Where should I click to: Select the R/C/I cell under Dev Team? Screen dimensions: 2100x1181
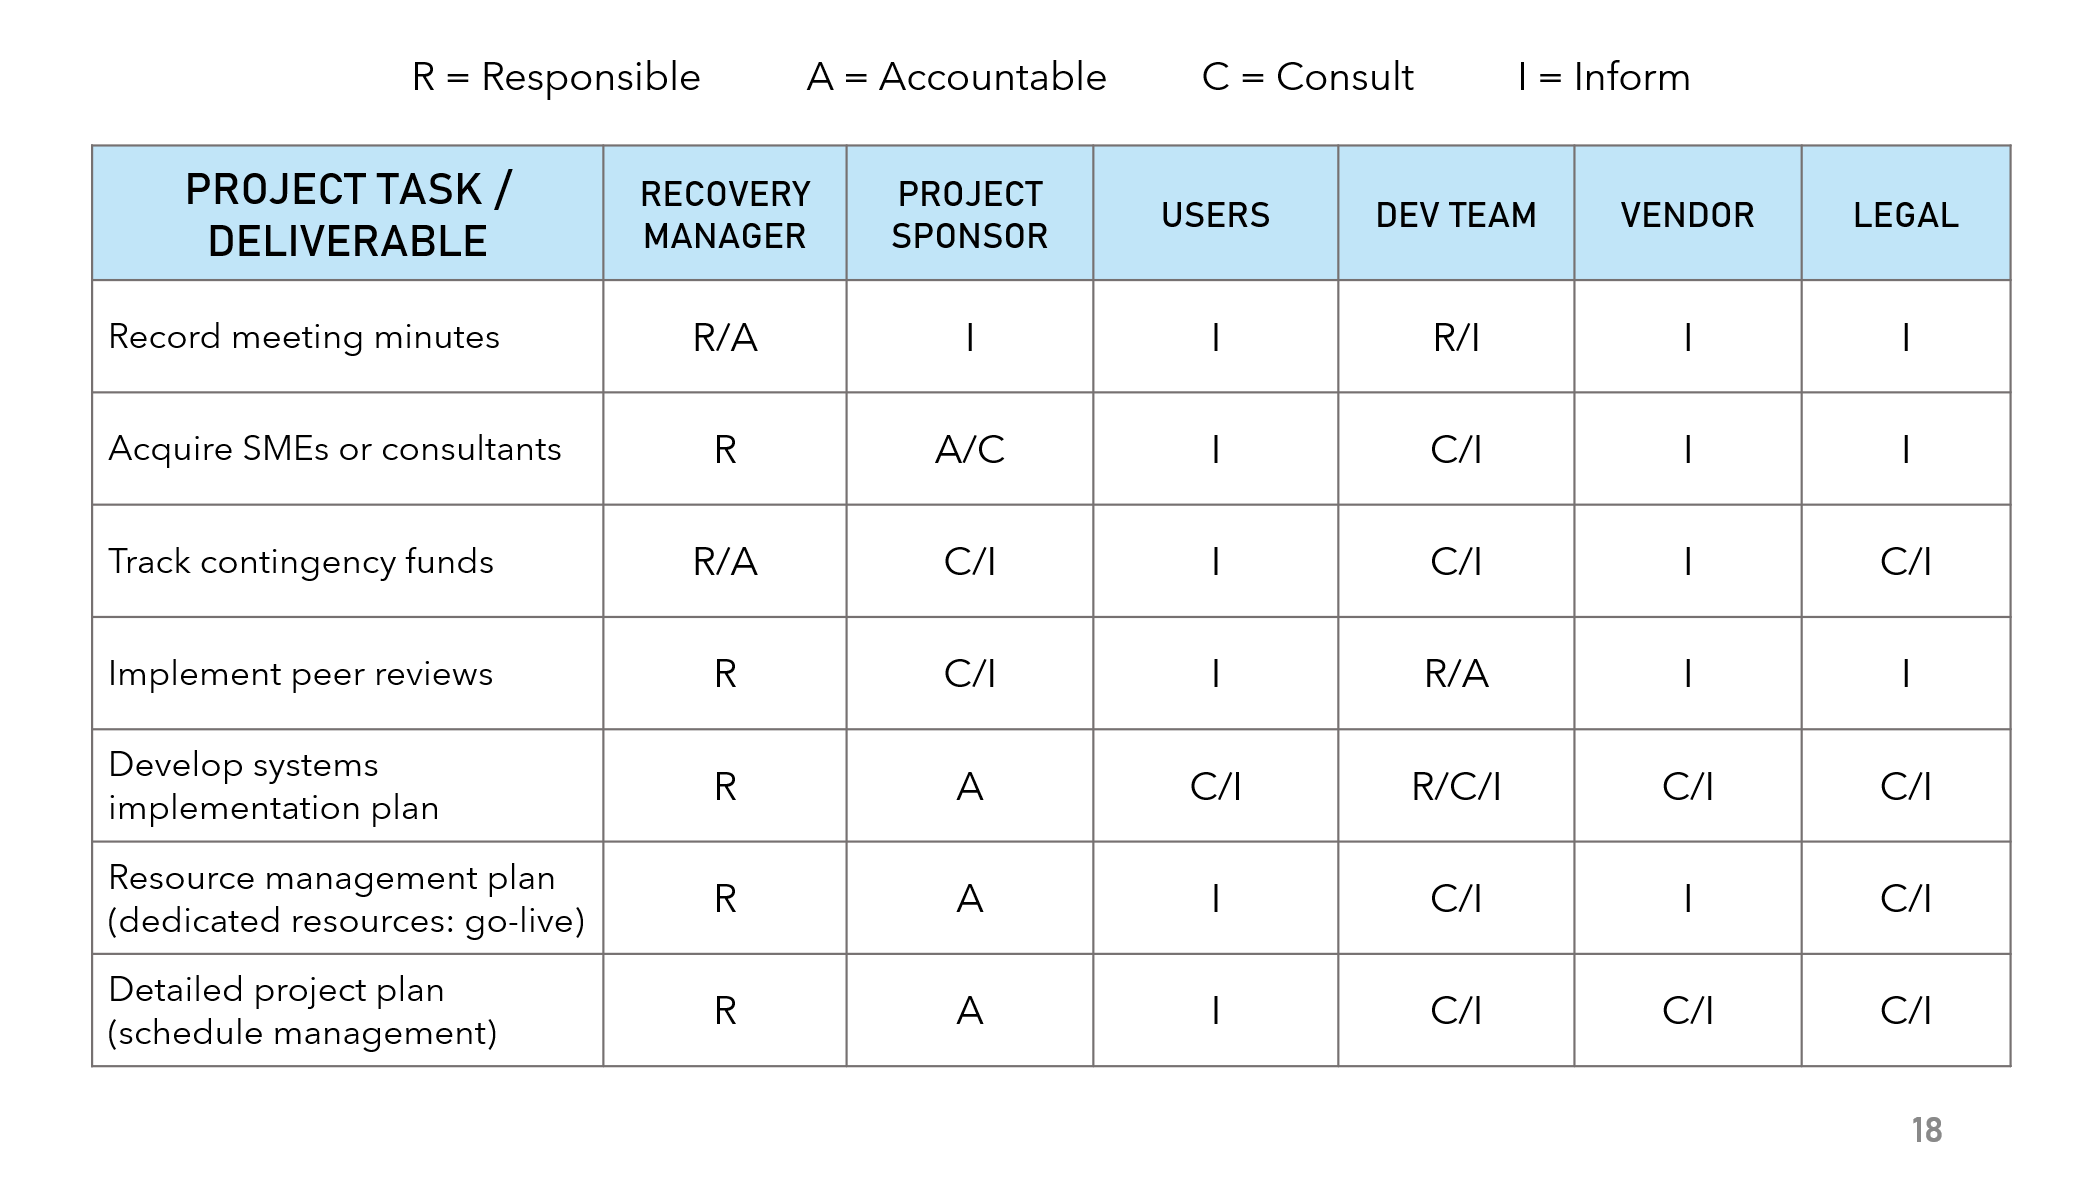(x=1456, y=786)
